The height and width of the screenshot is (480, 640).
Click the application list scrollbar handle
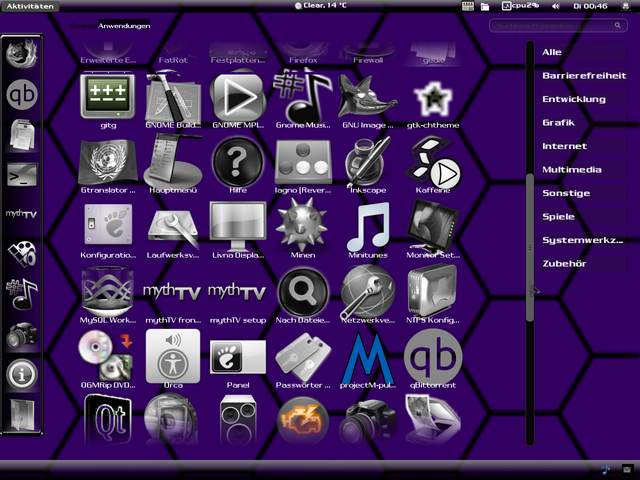tap(530, 247)
